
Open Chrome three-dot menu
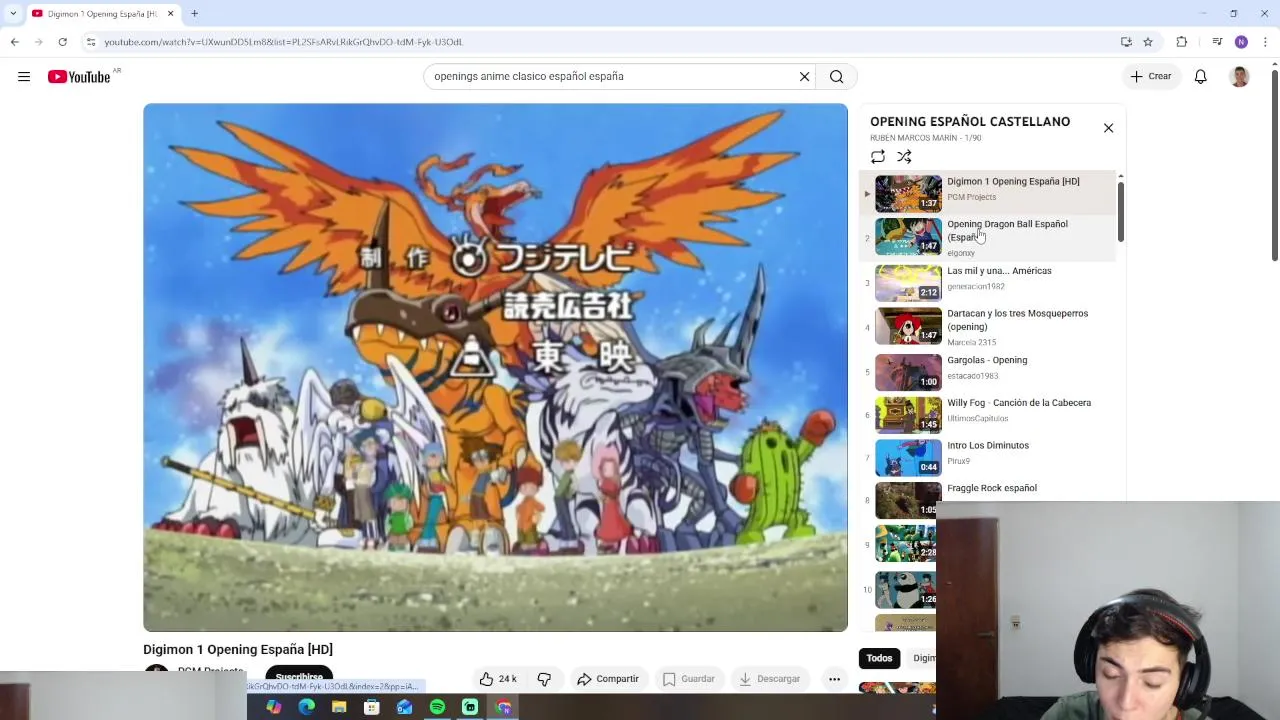(x=1265, y=42)
